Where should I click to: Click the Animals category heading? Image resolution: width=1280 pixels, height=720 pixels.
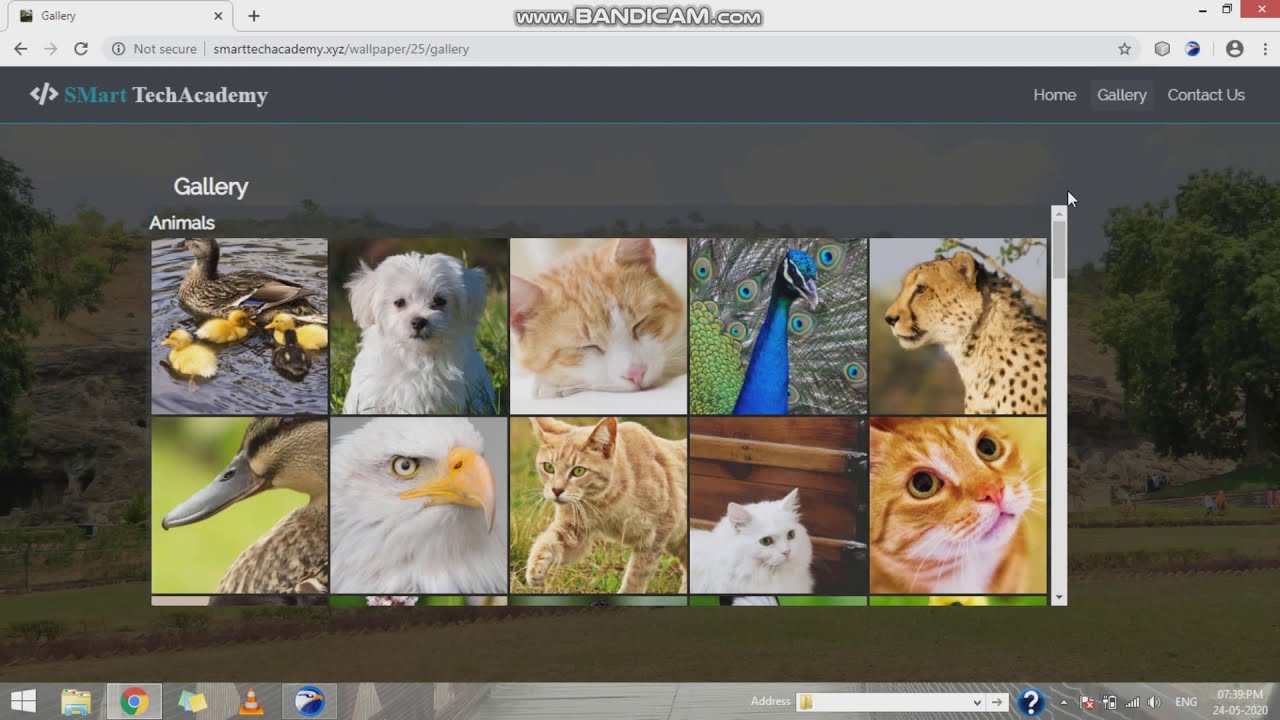pyautogui.click(x=182, y=223)
